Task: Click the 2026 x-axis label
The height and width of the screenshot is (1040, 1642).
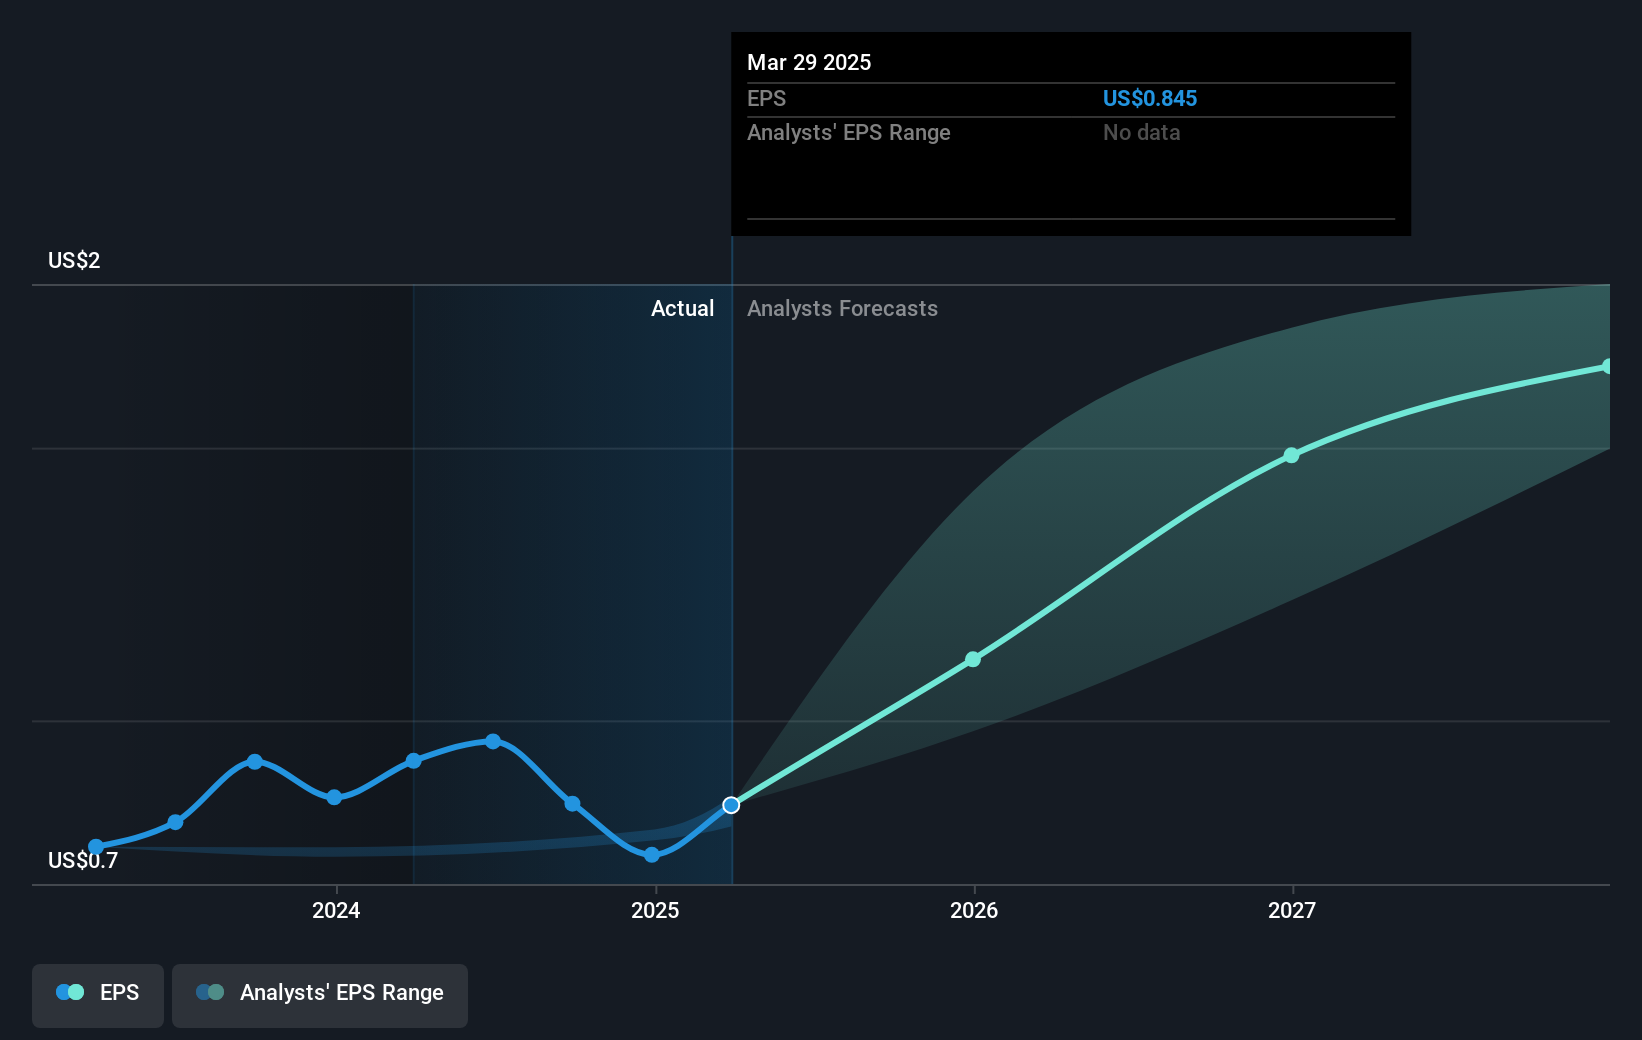Action: point(974,910)
